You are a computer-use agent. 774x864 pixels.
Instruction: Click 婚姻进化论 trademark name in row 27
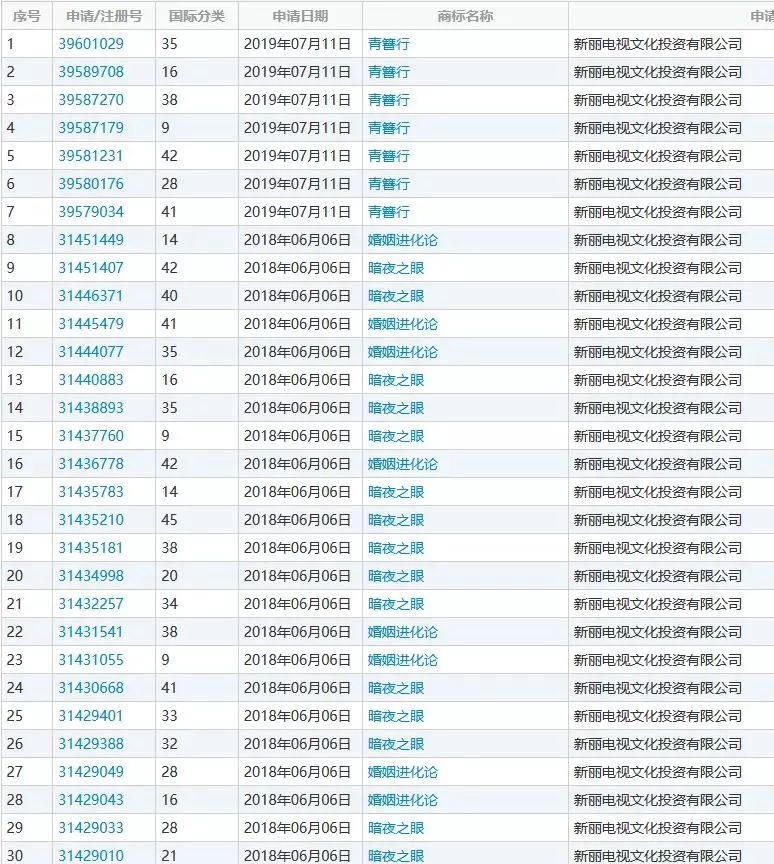point(403,771)
